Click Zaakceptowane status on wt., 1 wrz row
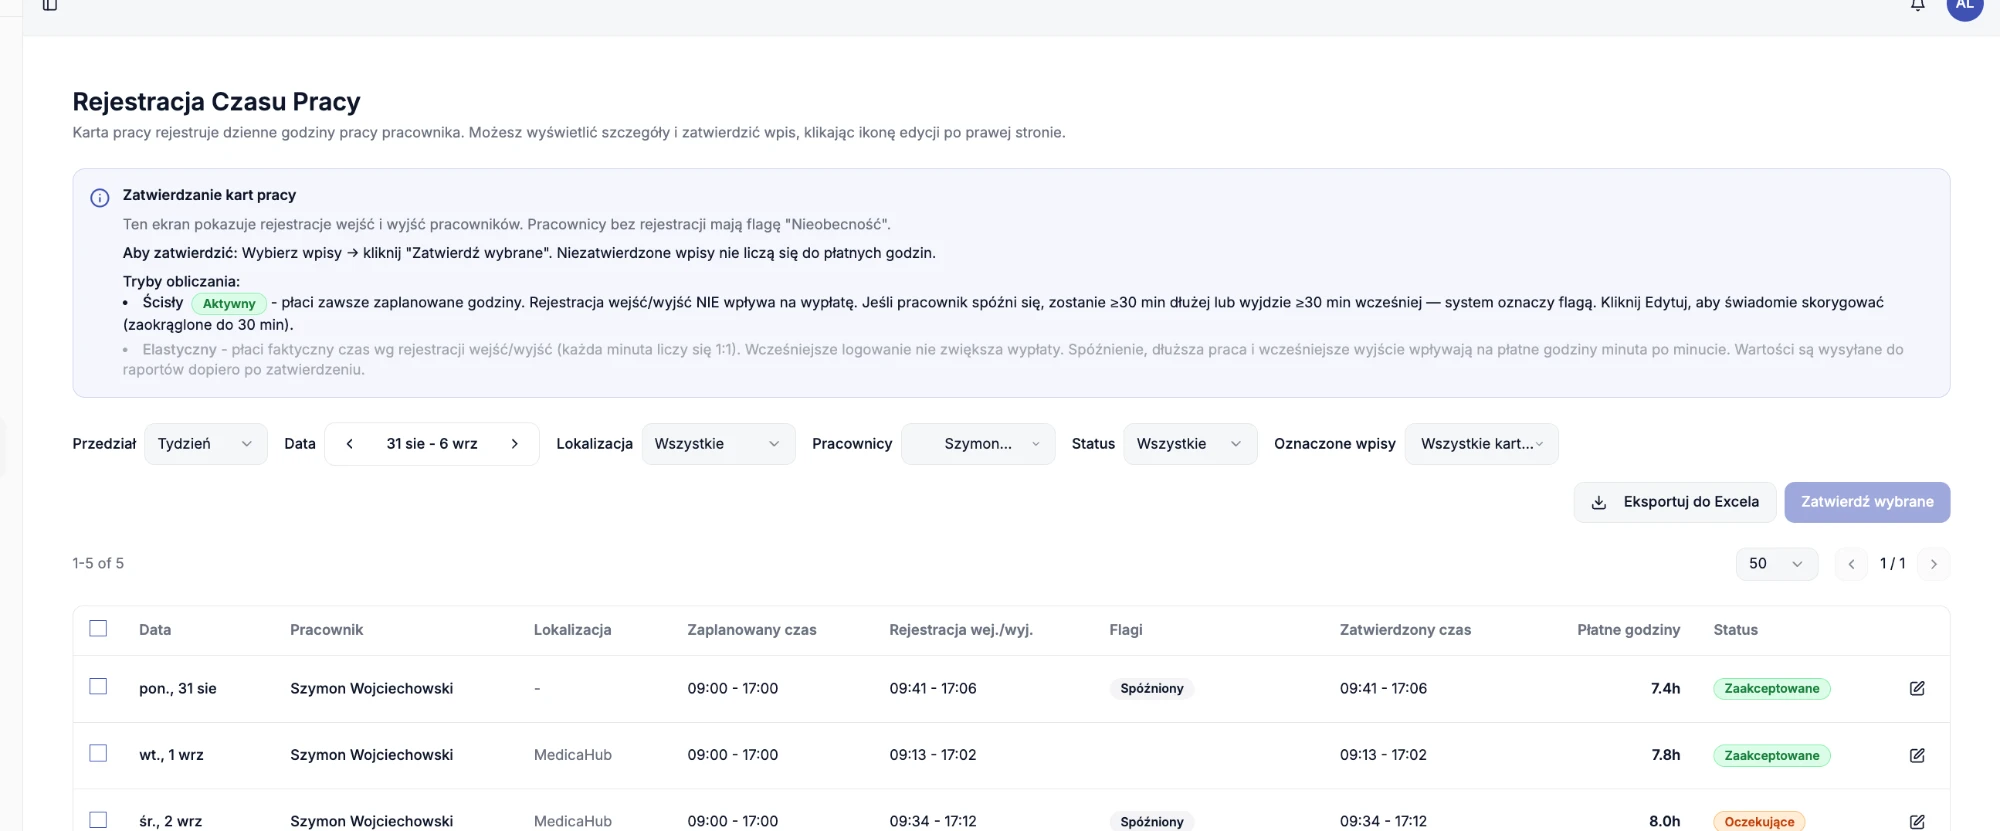The width and height of the screenshot is (2000, 831). pos(1772,755)
